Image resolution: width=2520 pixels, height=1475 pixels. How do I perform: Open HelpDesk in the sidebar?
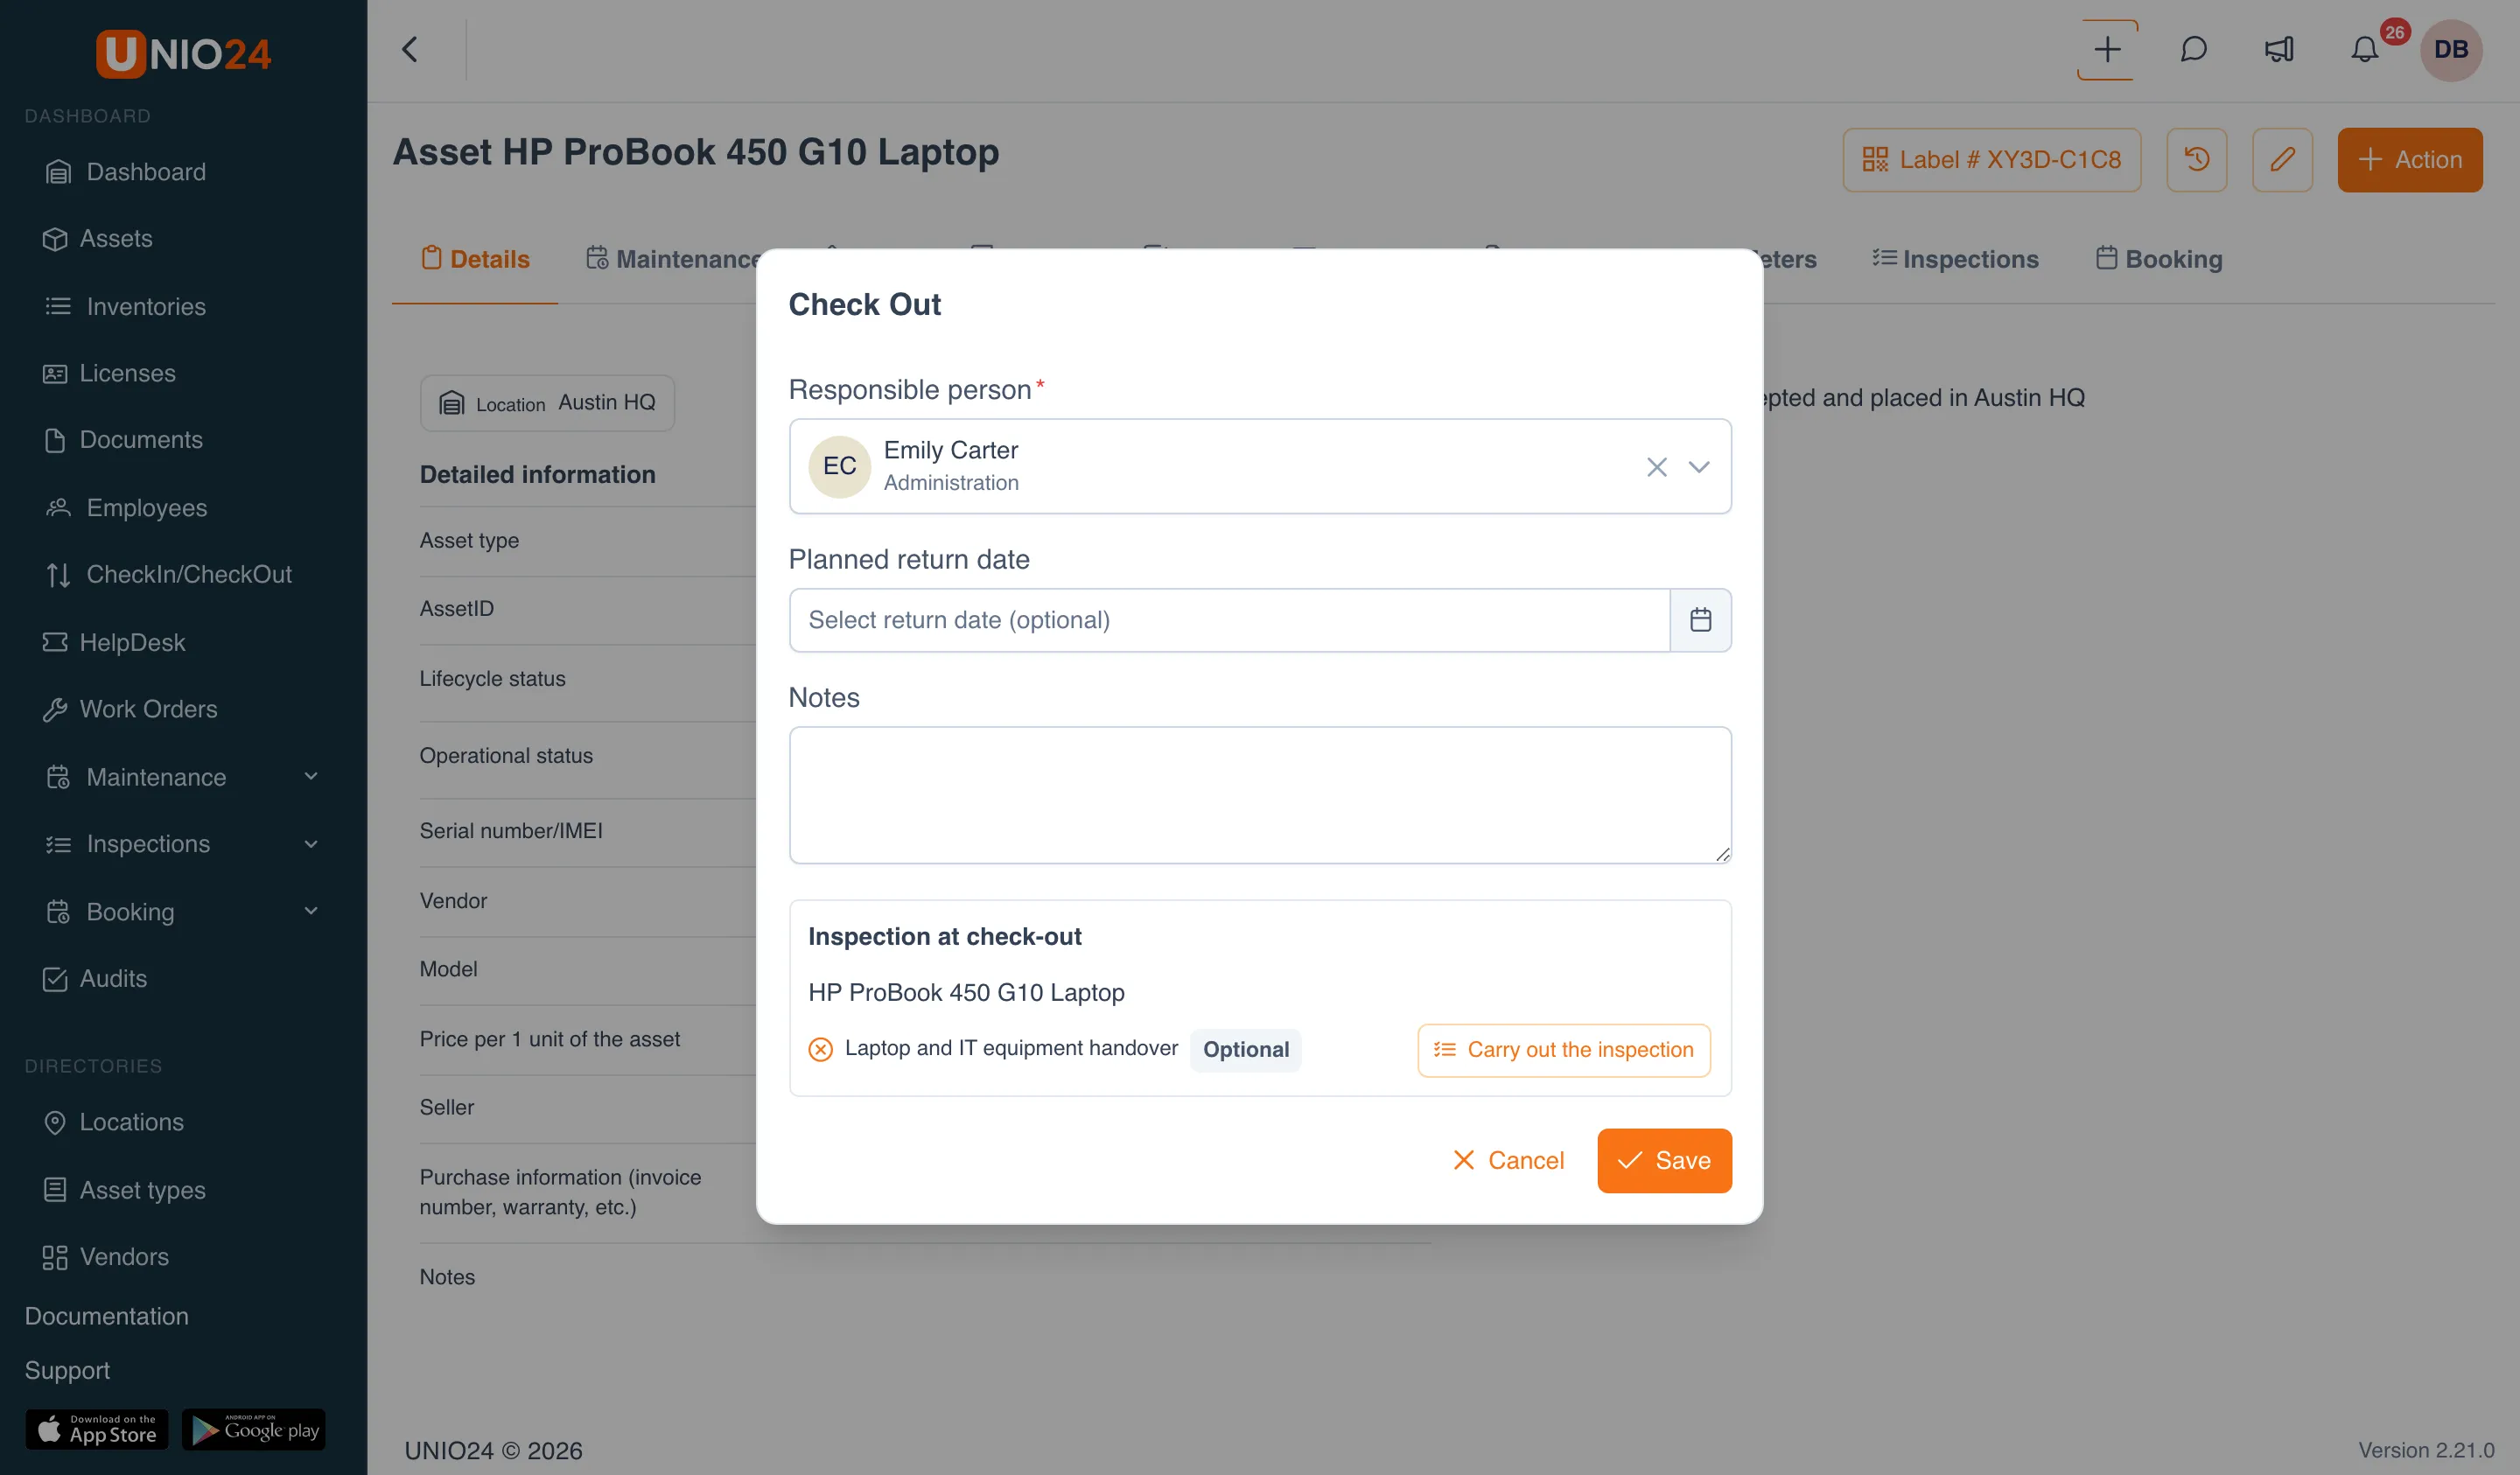pyautogui.click(x=114, y=642)
